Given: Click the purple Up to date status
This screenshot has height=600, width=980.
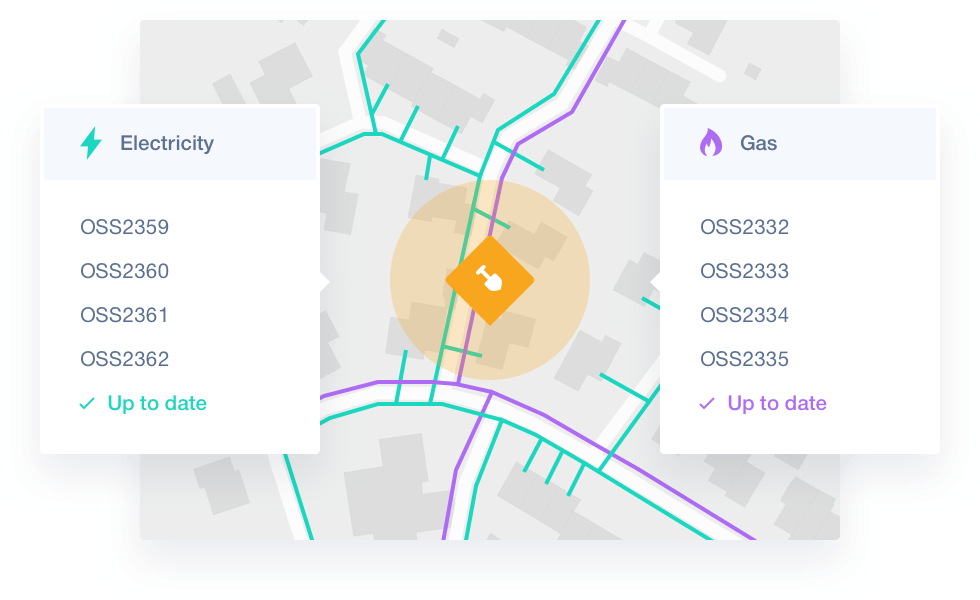Looking at the screenshot, I should pyautogui.click(x=777, y=404).
